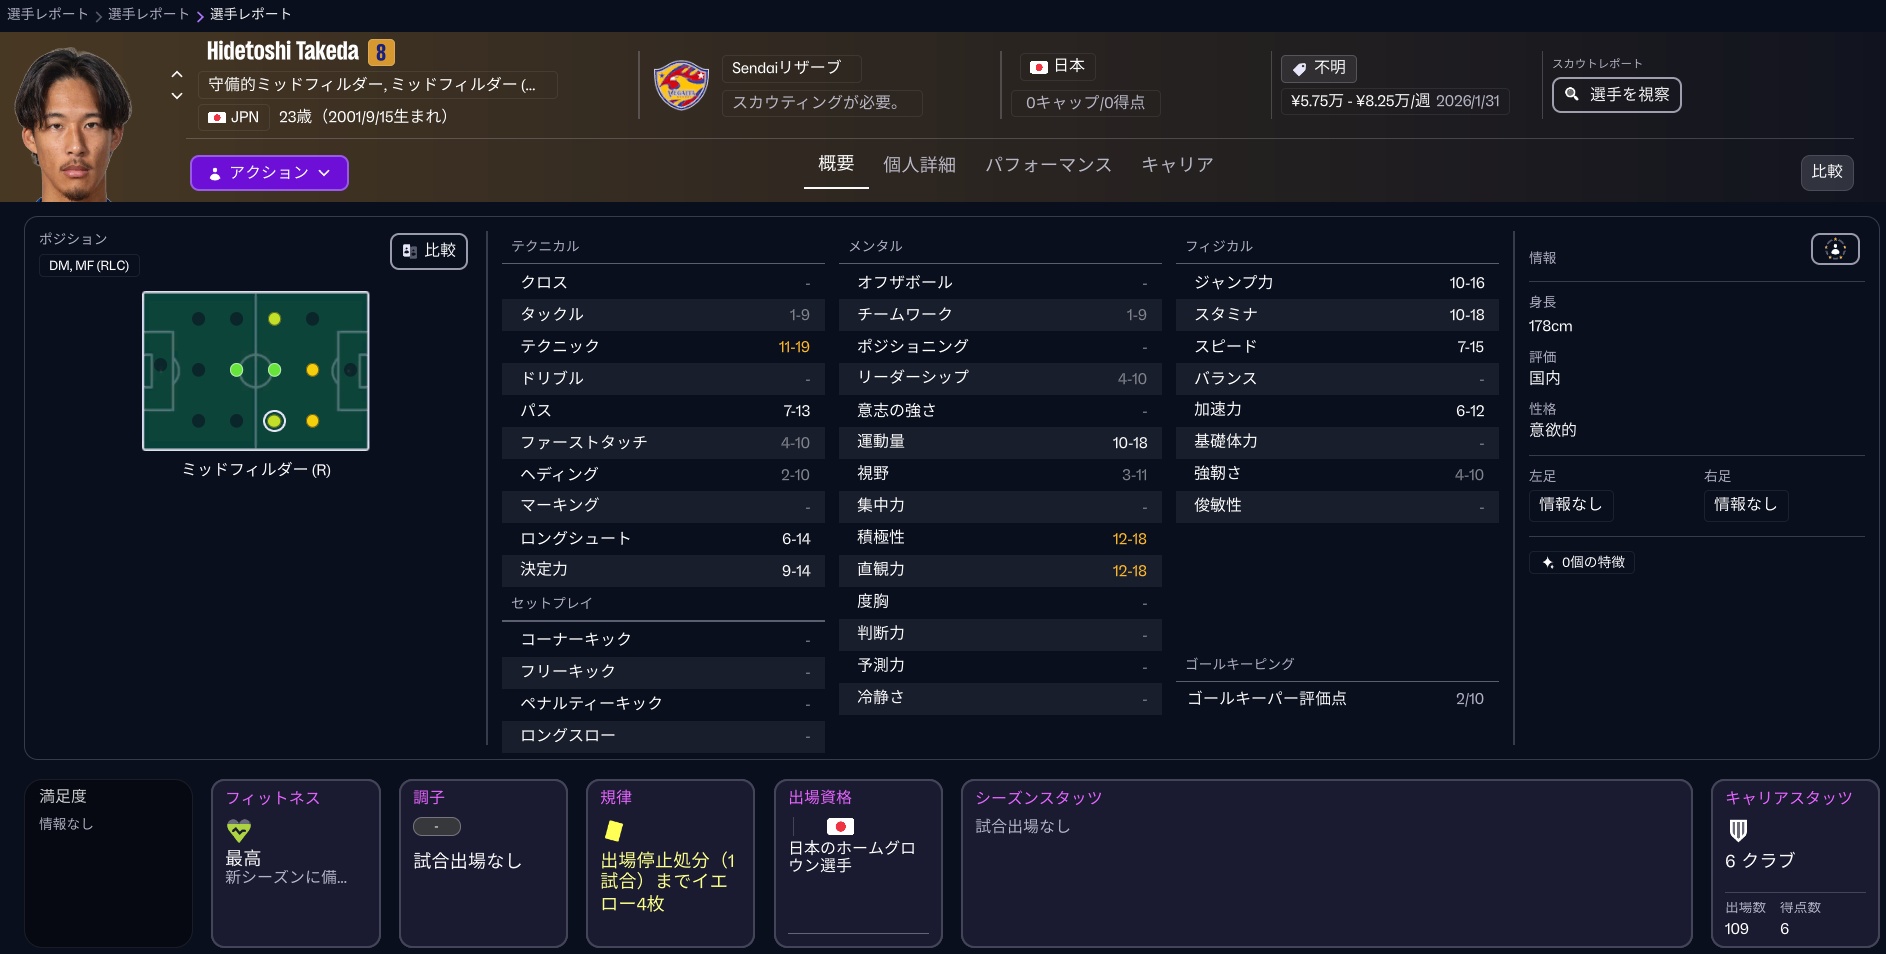Click the form indicator pill under 調子
Image resolution: width=1886 pixels, height=954 pixels.
coord(437,827)
